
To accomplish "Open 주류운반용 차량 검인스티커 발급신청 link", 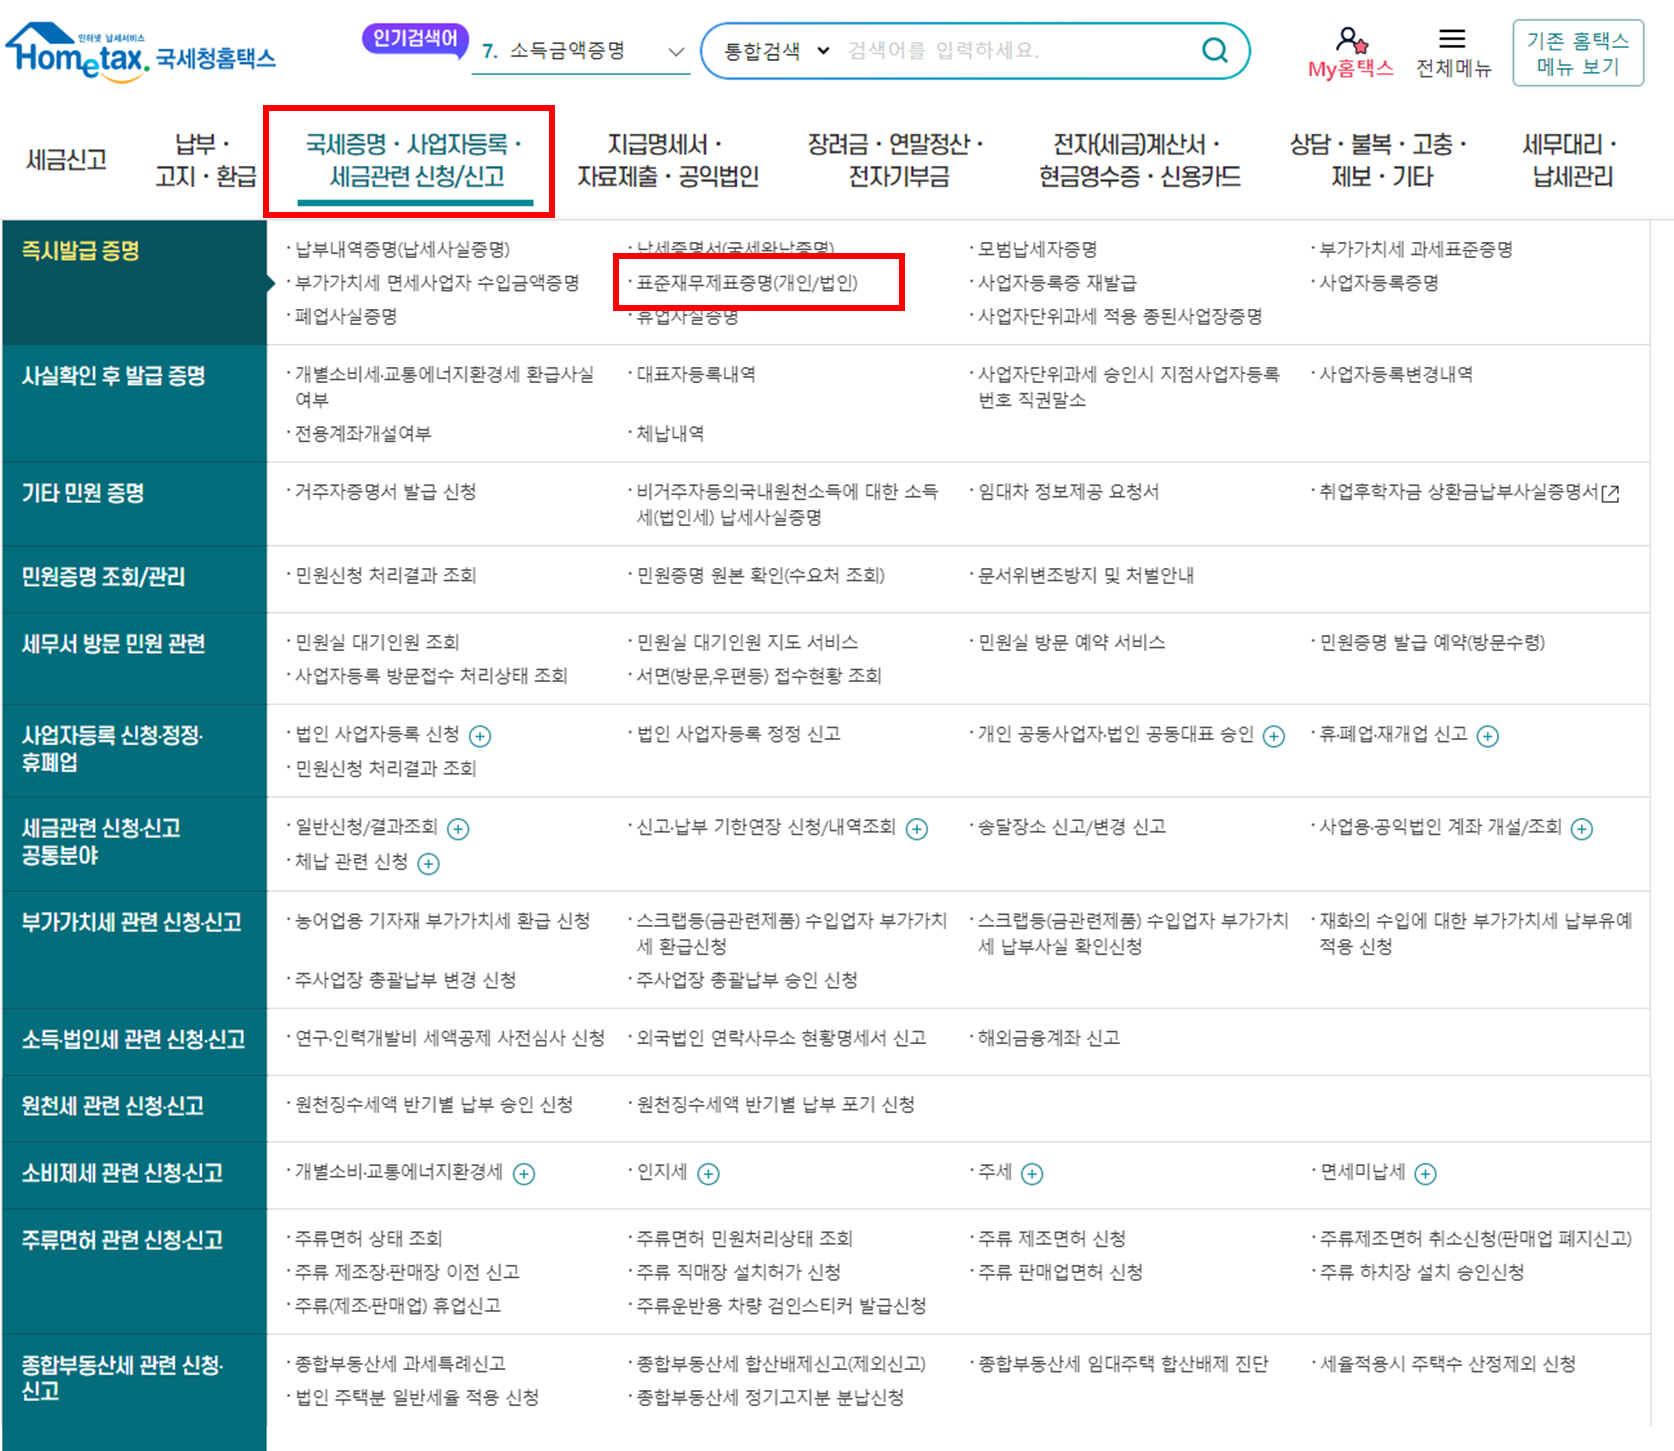I will pos(781,1306).
